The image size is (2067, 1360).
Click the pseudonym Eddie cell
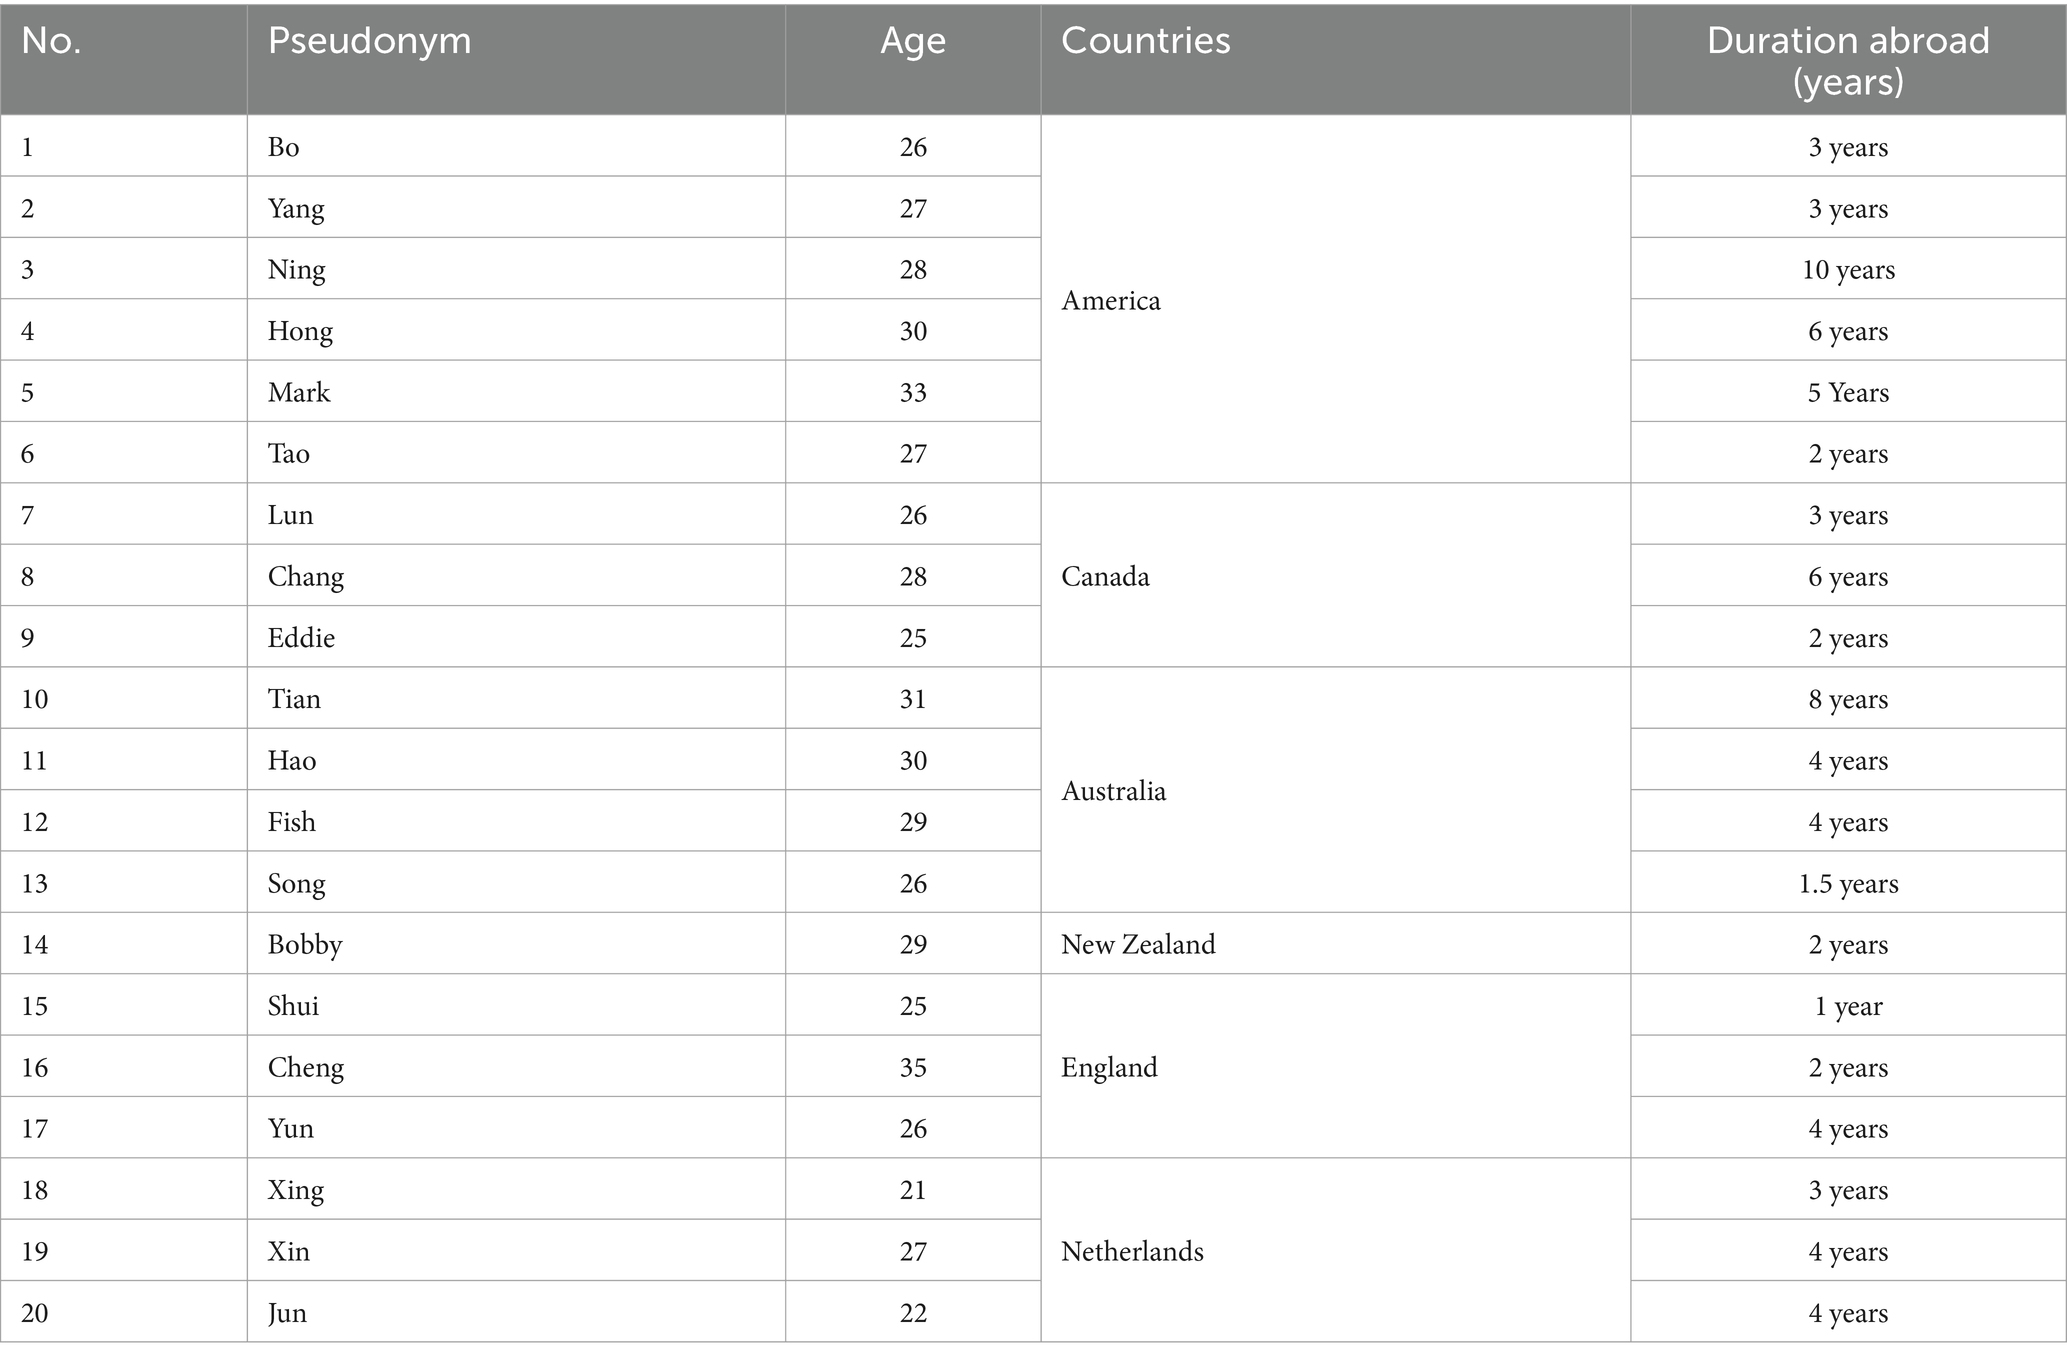click(x=516, y=637)
